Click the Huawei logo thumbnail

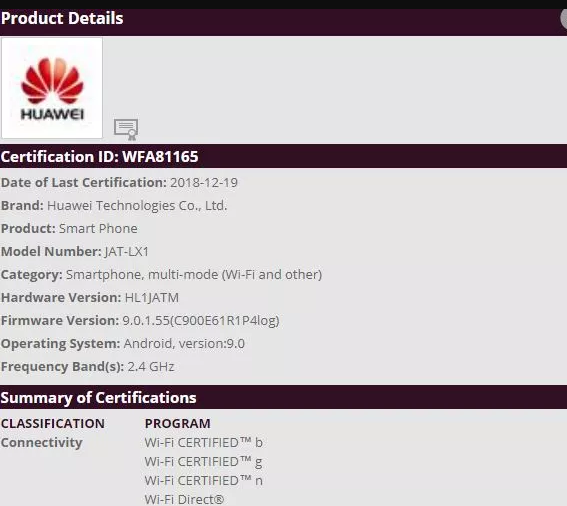coord(52,88)
